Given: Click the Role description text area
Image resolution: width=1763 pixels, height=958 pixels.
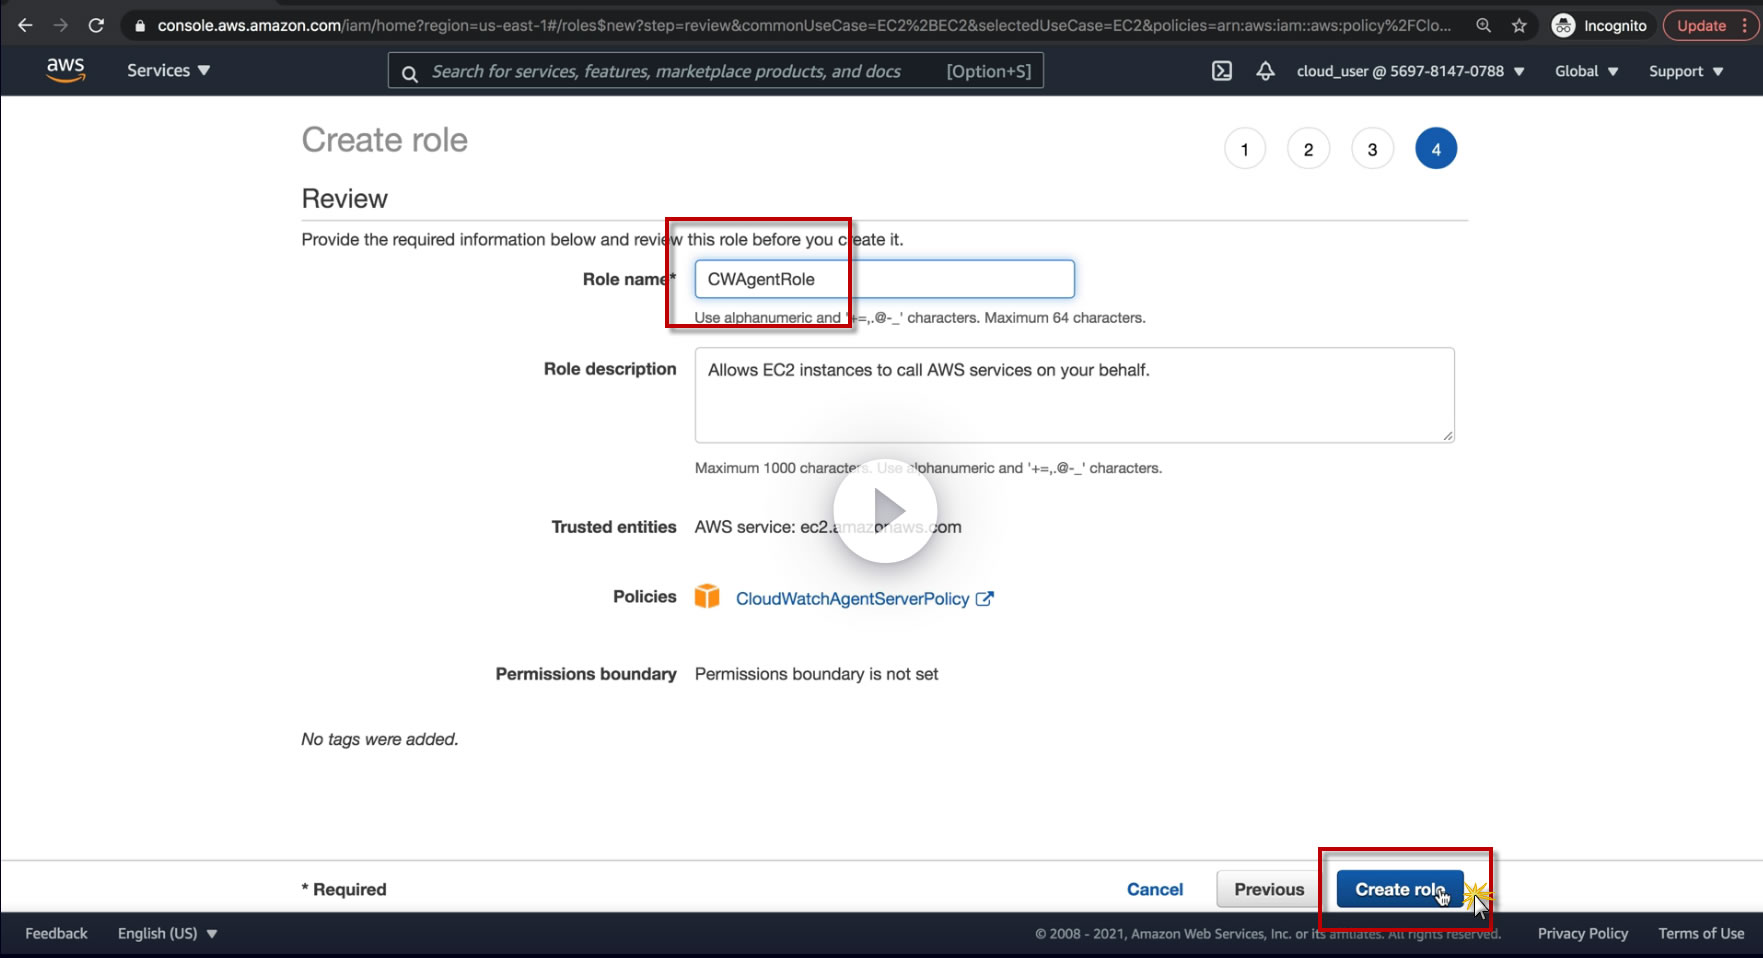Looking at the screenshot, I should tap(1075, 395).
